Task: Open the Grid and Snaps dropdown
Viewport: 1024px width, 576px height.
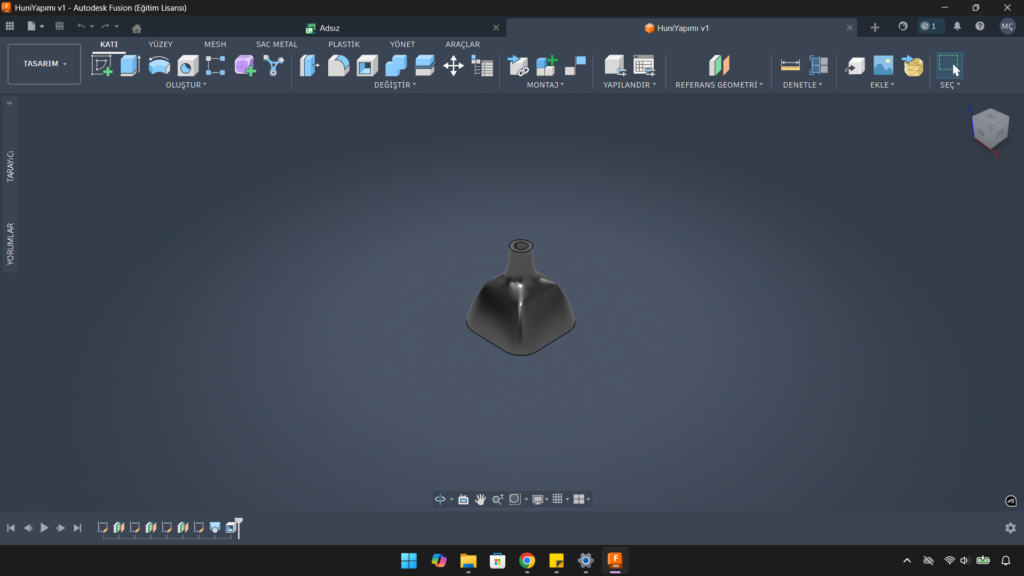Action: 560,499
